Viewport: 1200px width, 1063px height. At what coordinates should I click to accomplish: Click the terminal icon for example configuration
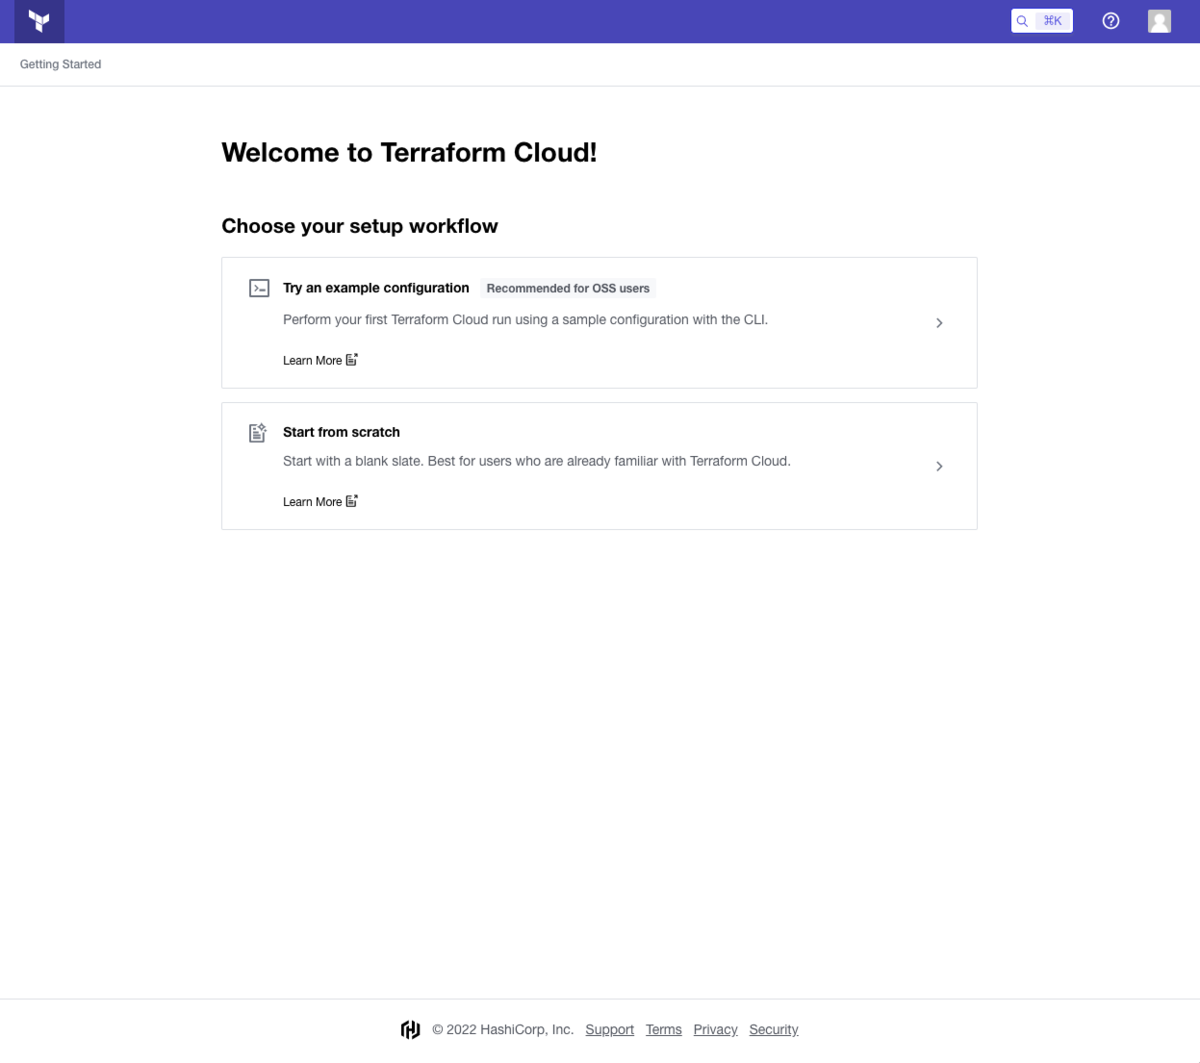[259, 288]
